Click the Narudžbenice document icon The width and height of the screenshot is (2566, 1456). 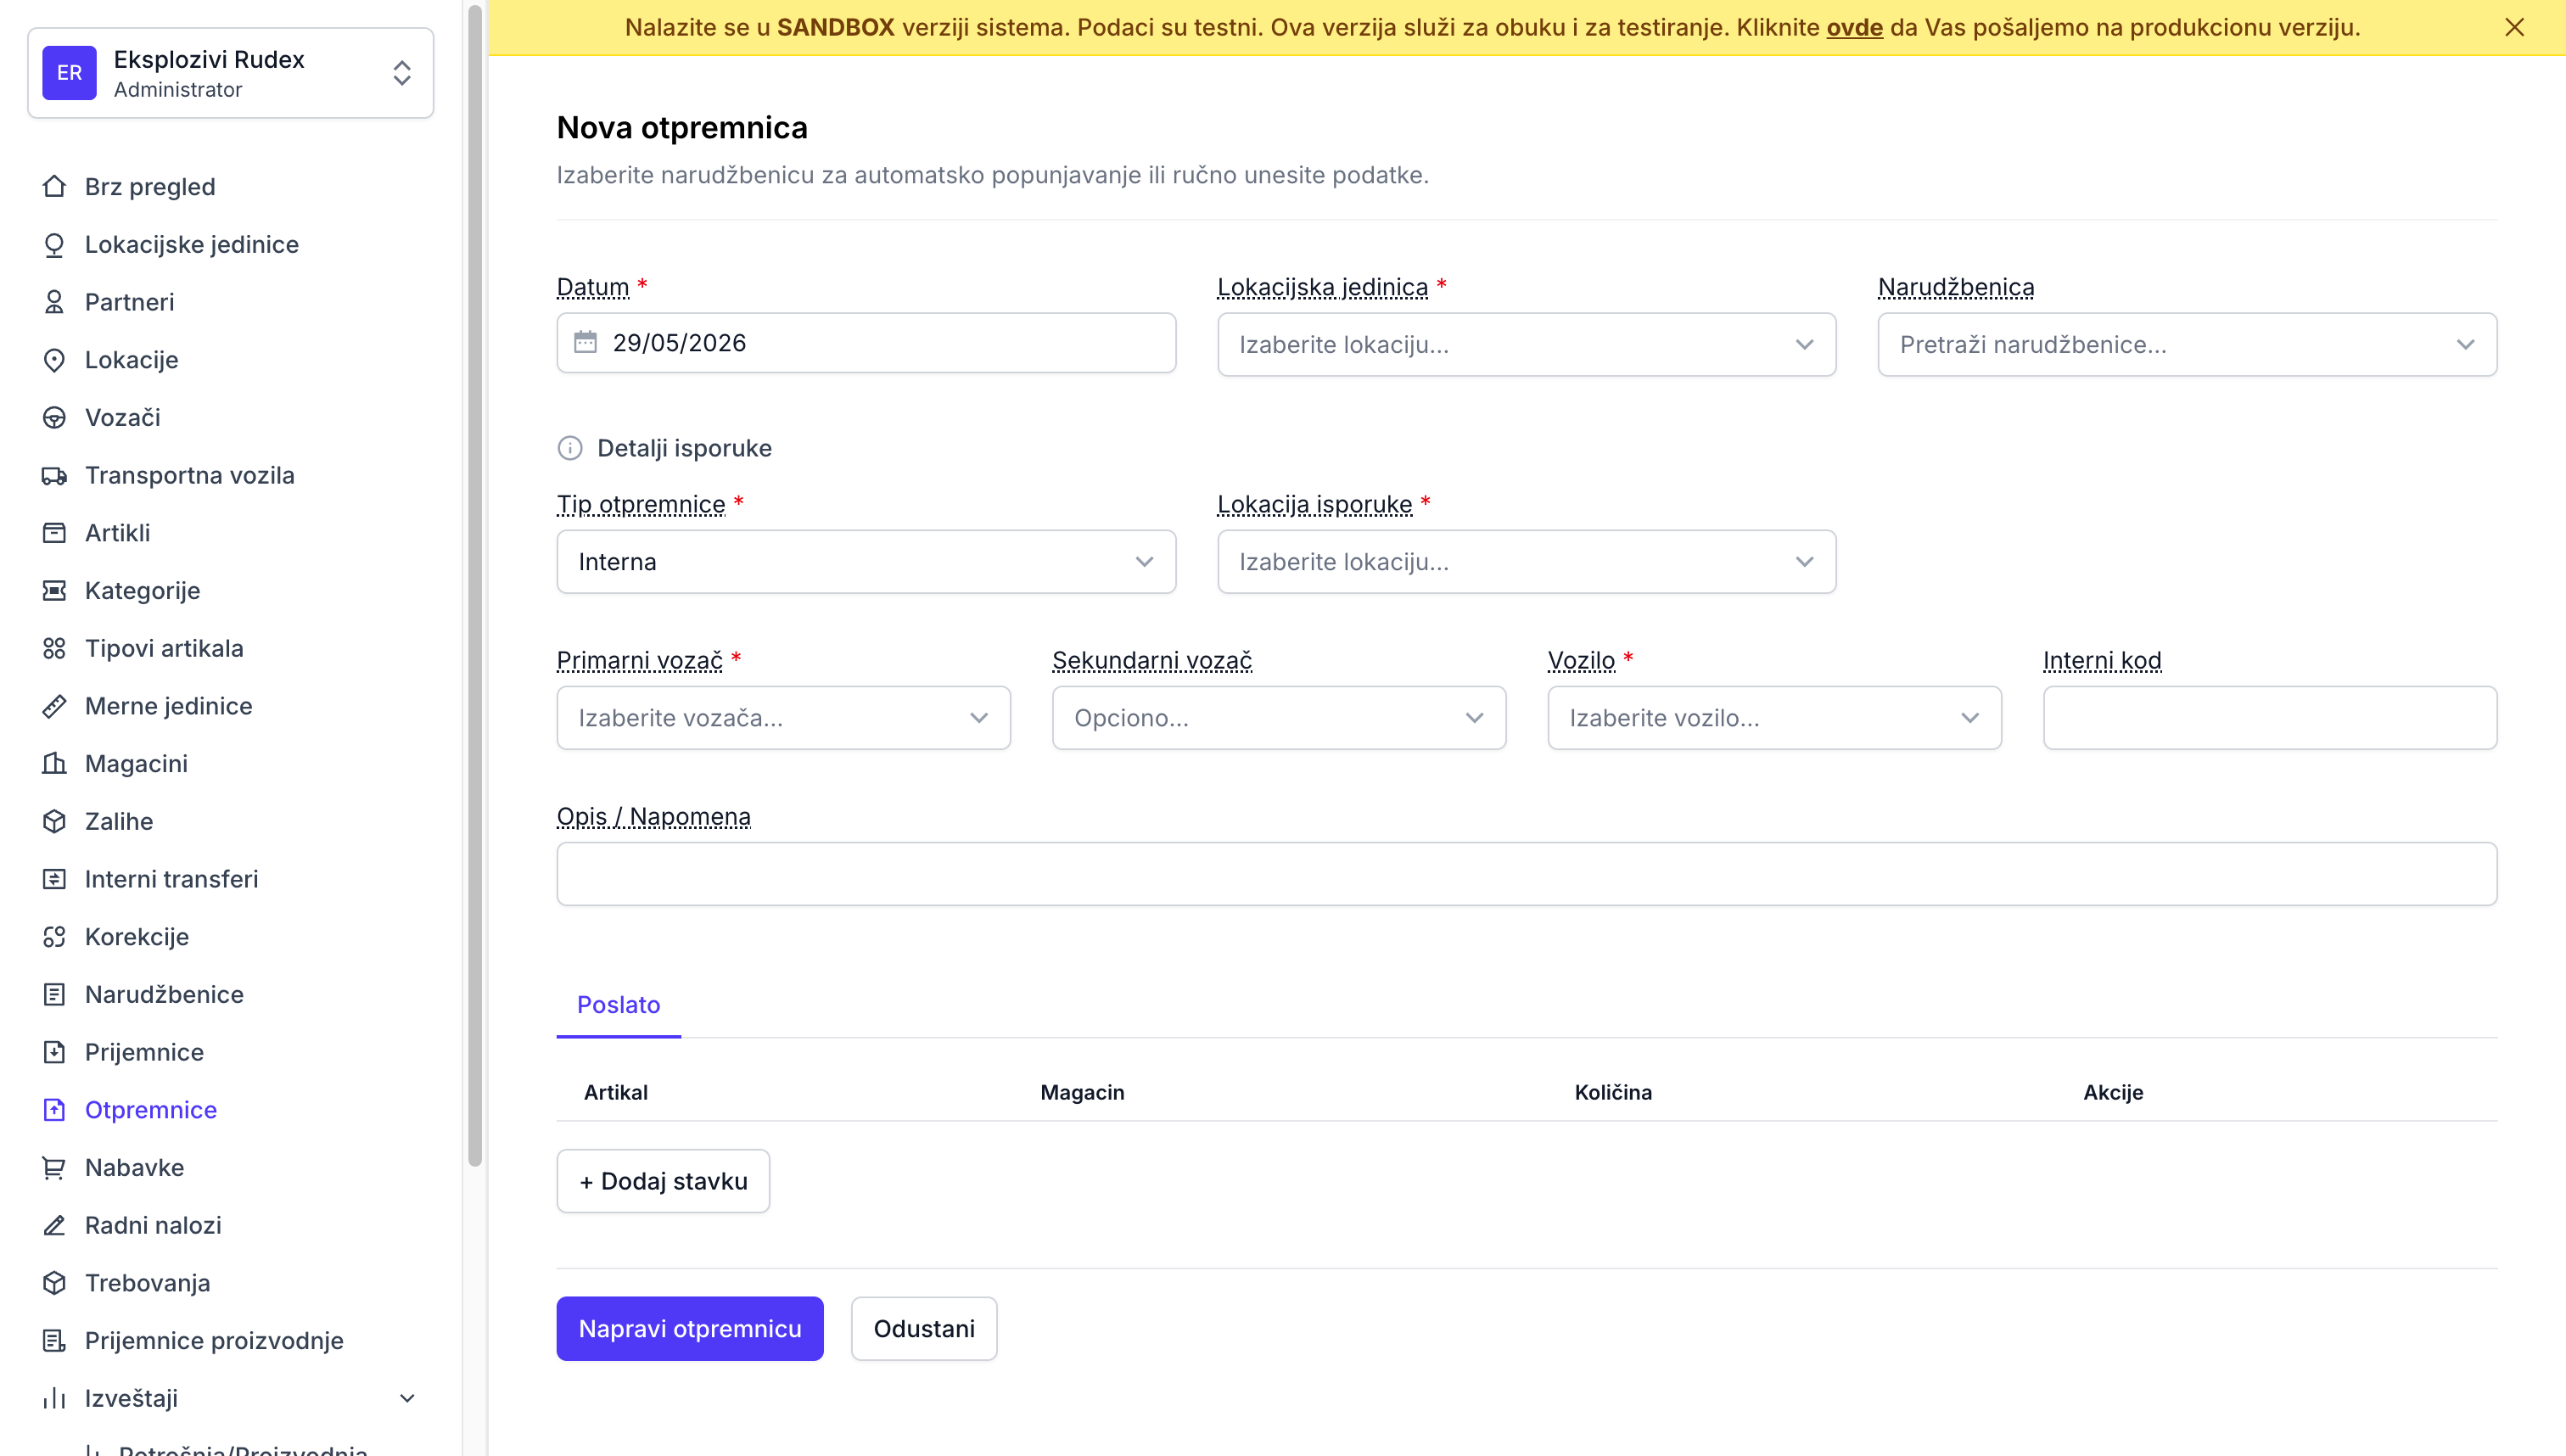point(54,994)
